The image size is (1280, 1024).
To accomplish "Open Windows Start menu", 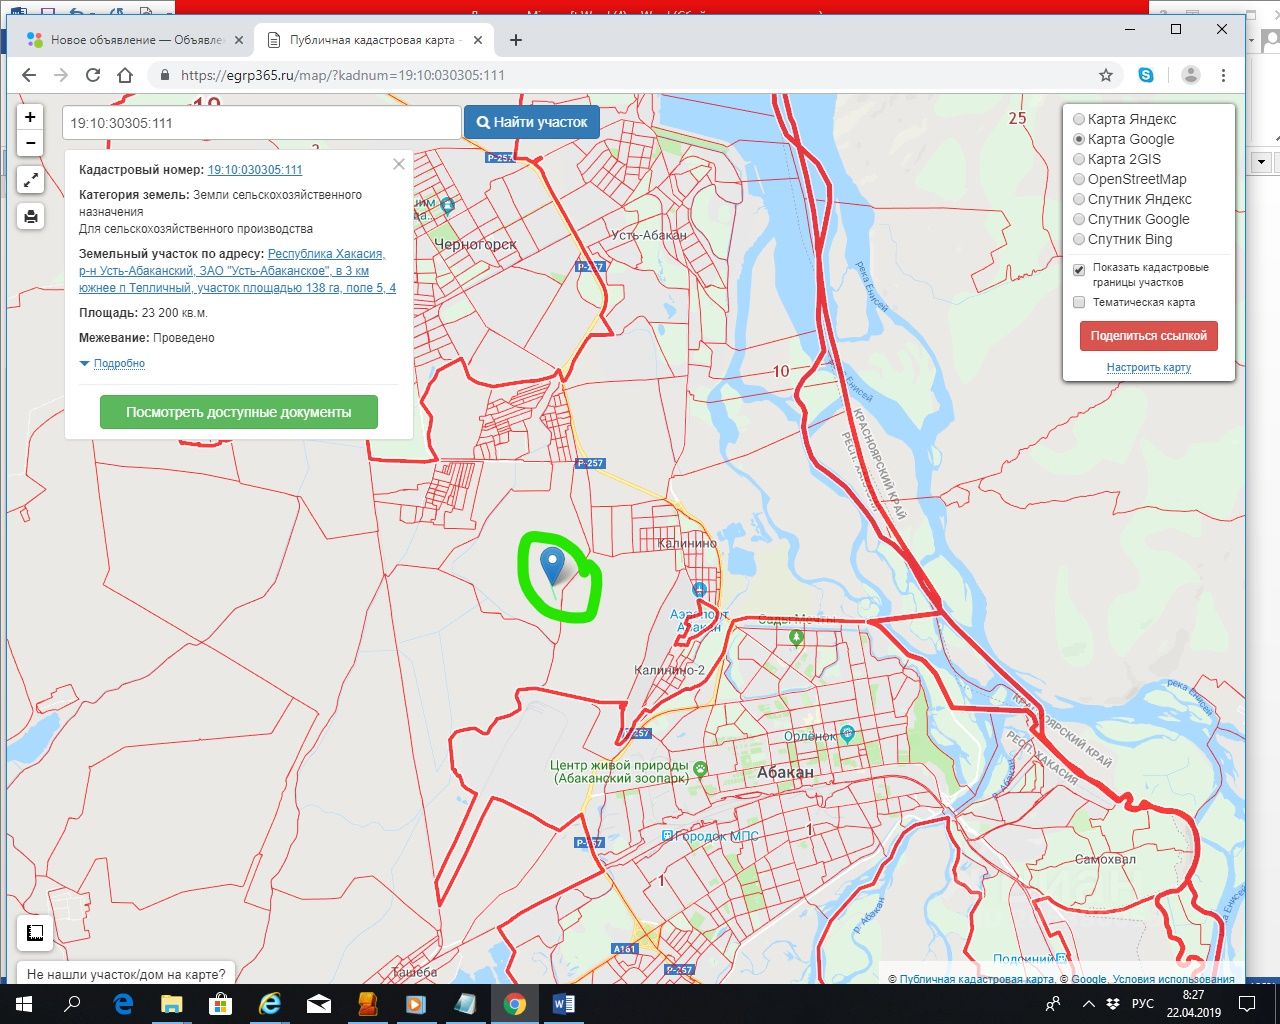I will (x=24, y=1004).
